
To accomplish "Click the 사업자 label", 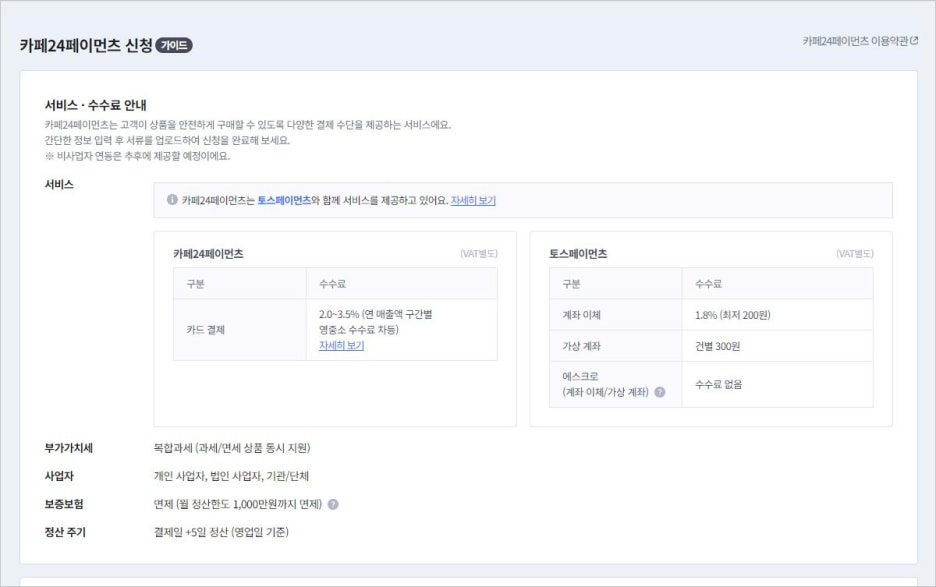I will point(59,476).
